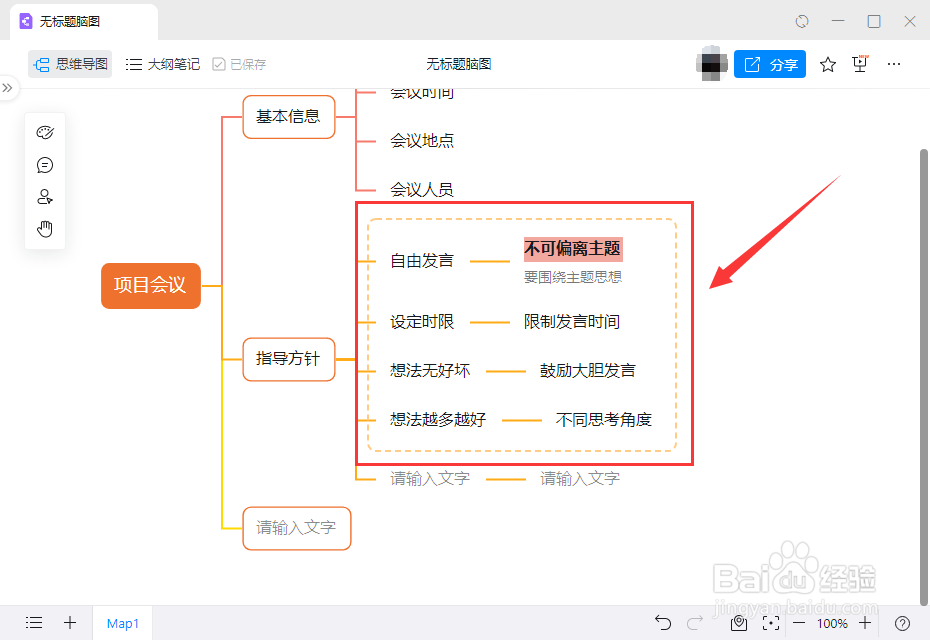Open the sheet list menu
The height and width of the screenshot is (640, 930).
(33, 623)
